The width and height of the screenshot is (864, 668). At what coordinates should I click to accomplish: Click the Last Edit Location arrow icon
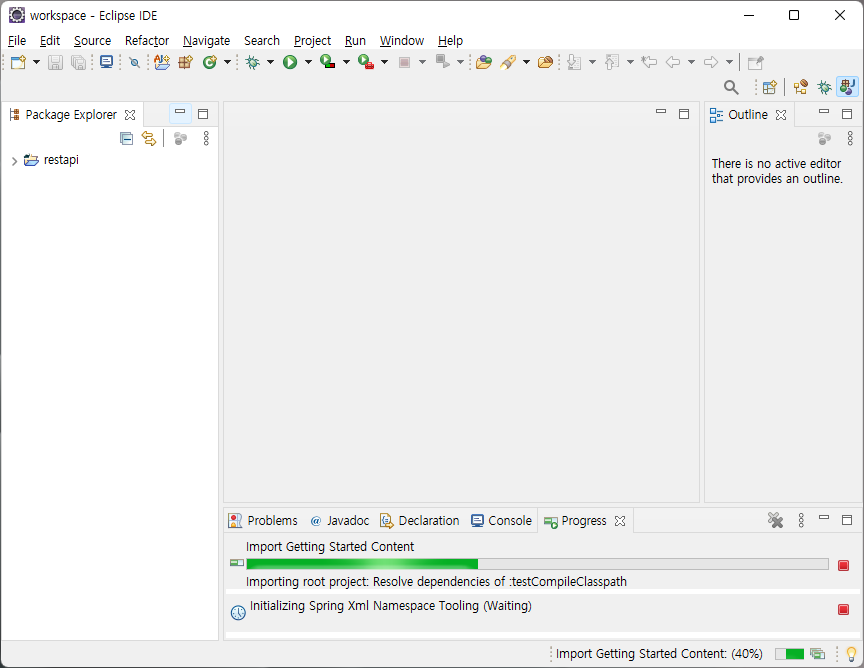coord(650,62)
